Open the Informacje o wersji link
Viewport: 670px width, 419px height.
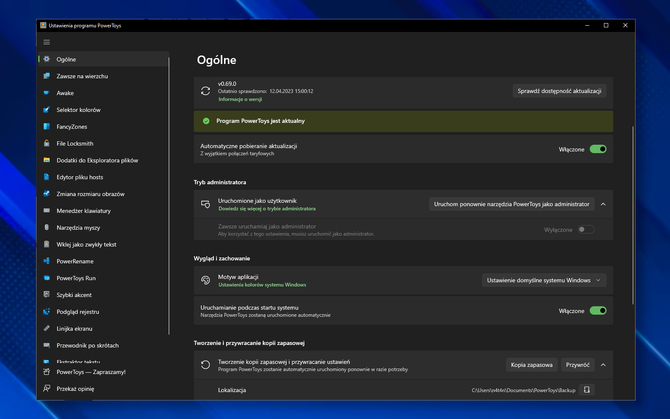(240, 99)
